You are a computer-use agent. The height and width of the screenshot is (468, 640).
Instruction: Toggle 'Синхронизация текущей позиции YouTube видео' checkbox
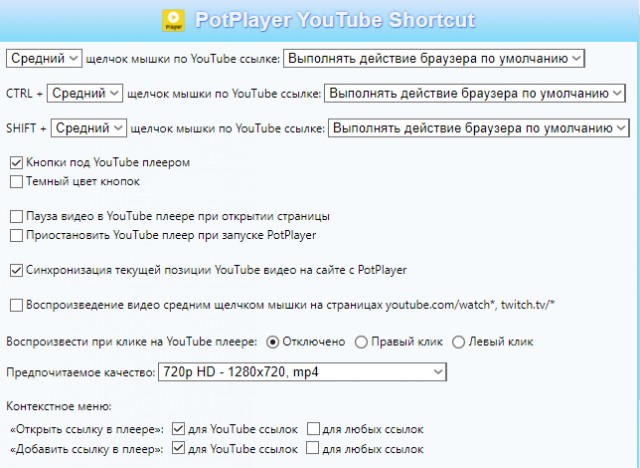[16, 271]
